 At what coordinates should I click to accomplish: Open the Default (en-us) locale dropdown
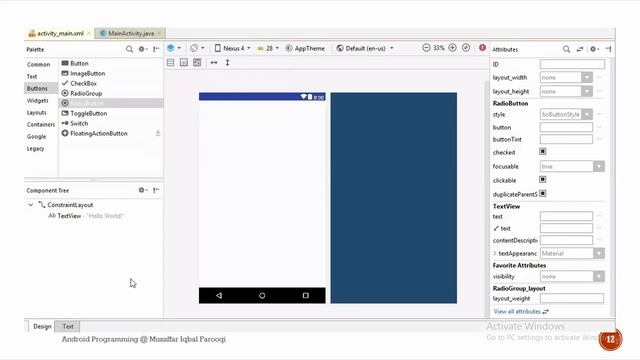[x=365, y=48]
